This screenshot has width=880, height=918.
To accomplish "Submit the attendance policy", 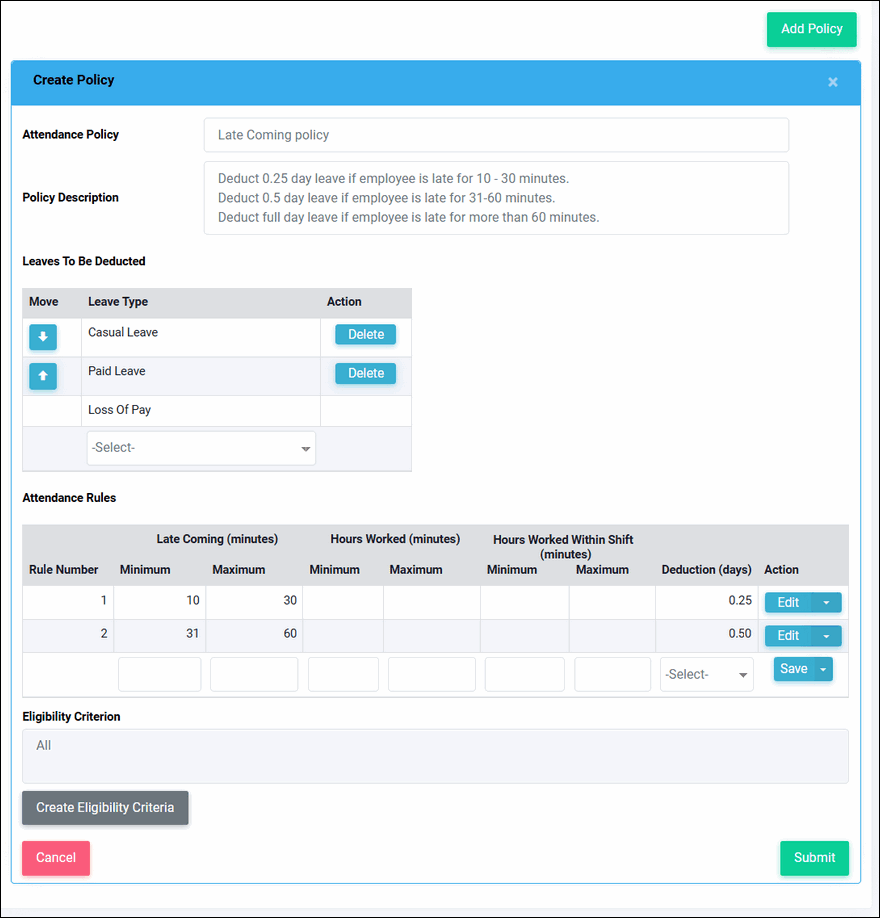I will pyautogui.click(x=814, y=858).
